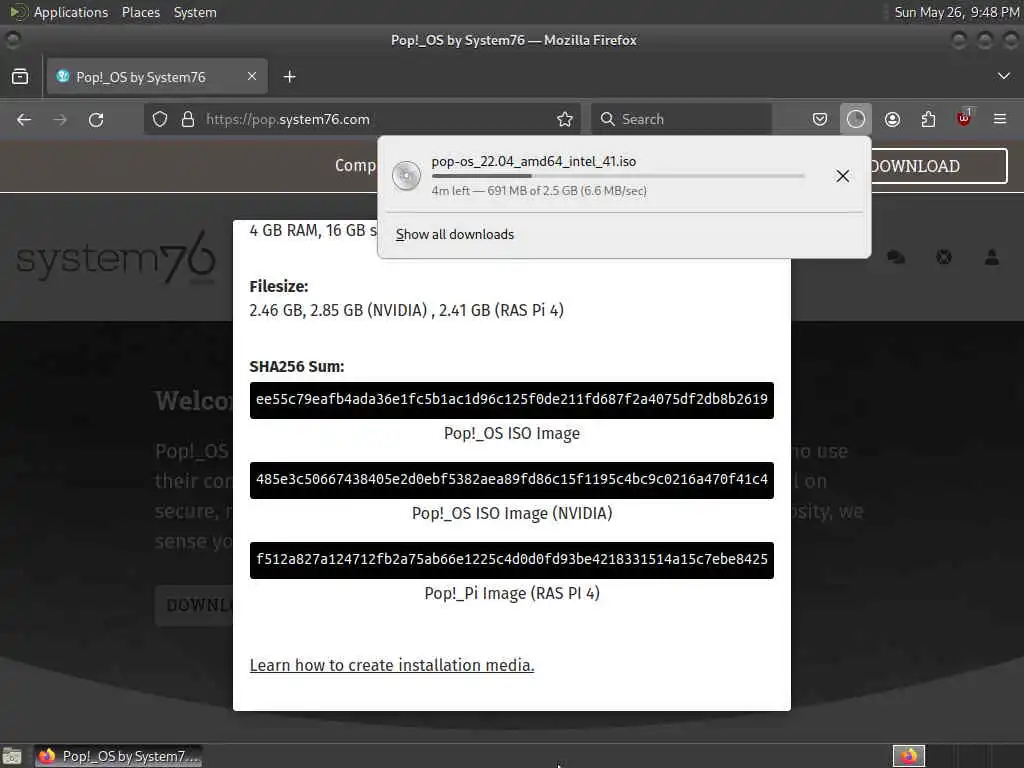Click the Firefox taskbar window button
Viewport: 1024px width, 768px height.
(118, 756)
